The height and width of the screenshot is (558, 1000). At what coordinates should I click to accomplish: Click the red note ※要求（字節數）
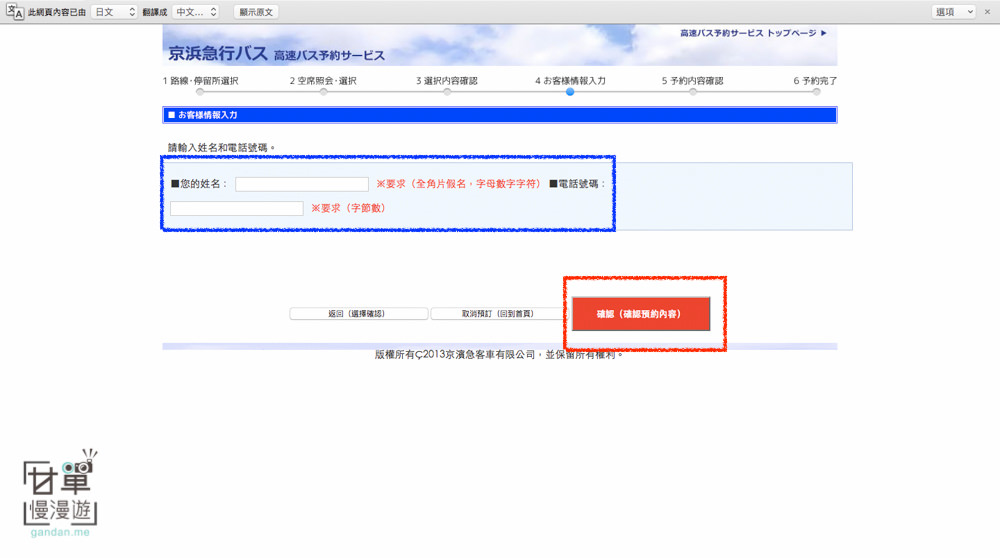(x=348, y=208)
